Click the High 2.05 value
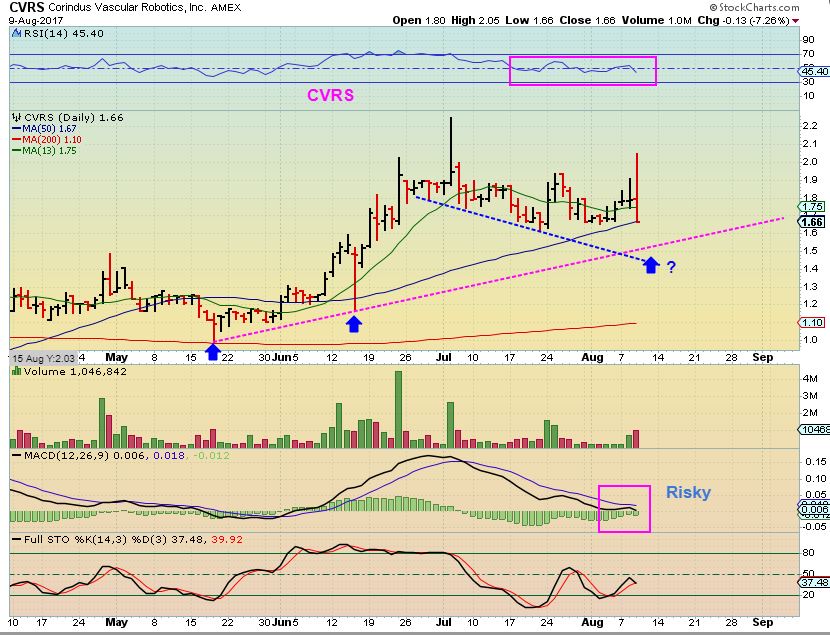 coord(475,21)
